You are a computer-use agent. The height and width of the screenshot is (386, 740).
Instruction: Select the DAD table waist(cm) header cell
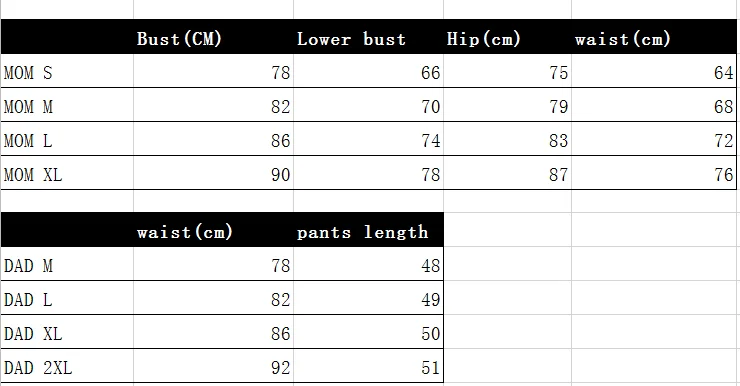point(213,230)
